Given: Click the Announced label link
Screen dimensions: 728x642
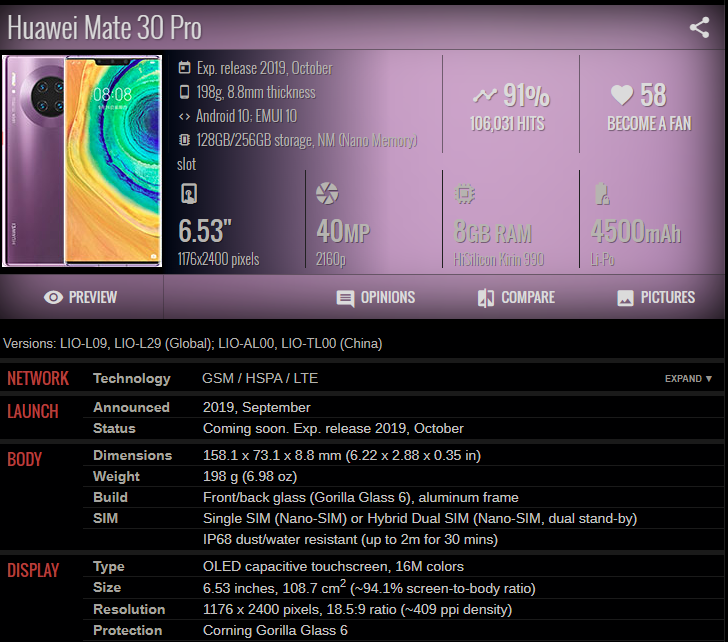Looking at the screenshot, I should [131, 407].
